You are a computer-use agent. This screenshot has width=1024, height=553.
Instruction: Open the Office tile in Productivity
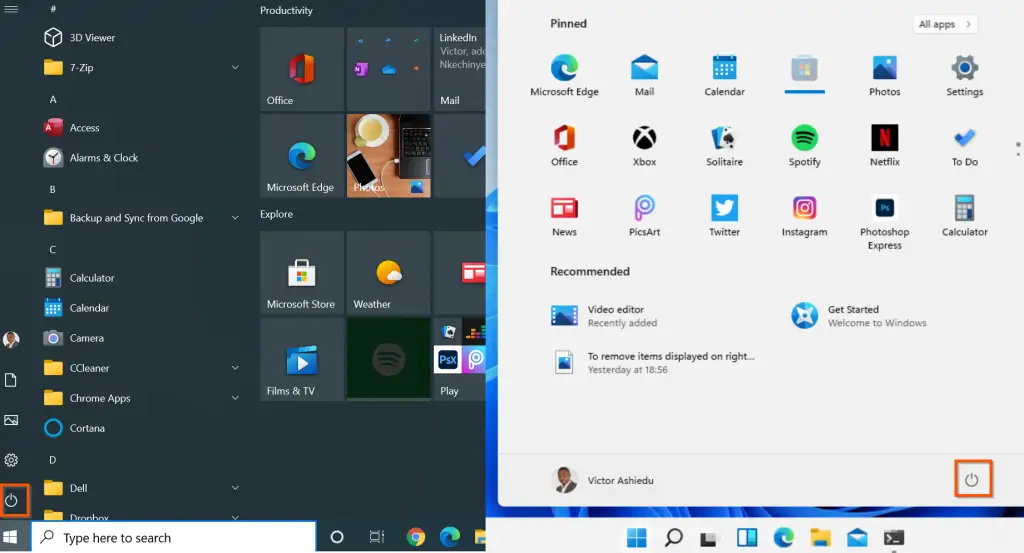(302, 69)
